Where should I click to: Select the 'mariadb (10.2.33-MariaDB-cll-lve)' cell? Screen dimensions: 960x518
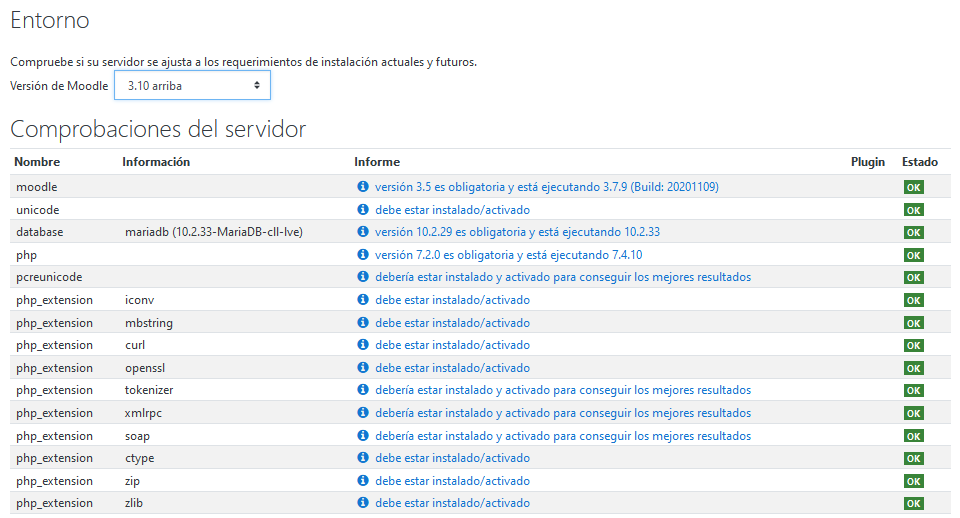[x=214, y=232]
